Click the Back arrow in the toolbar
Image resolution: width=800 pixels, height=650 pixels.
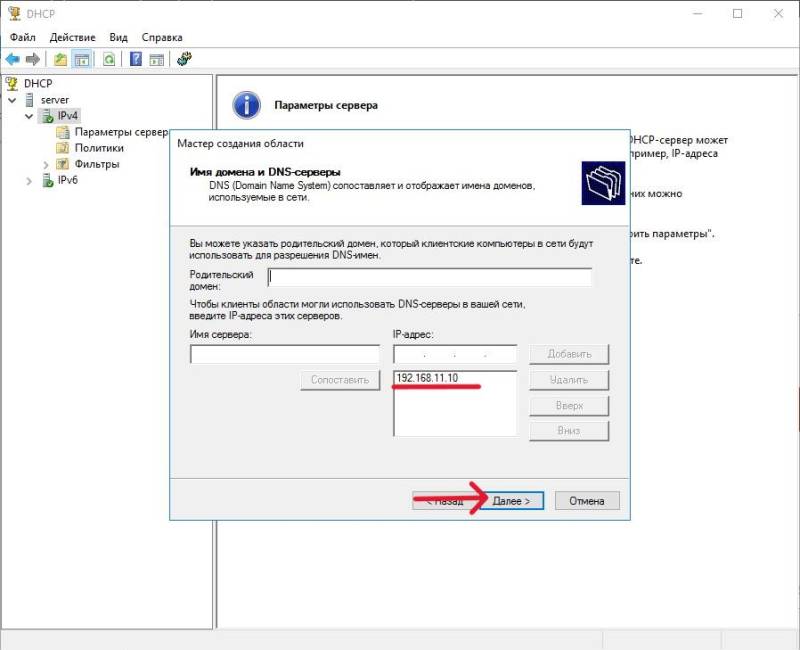point(13,59)
